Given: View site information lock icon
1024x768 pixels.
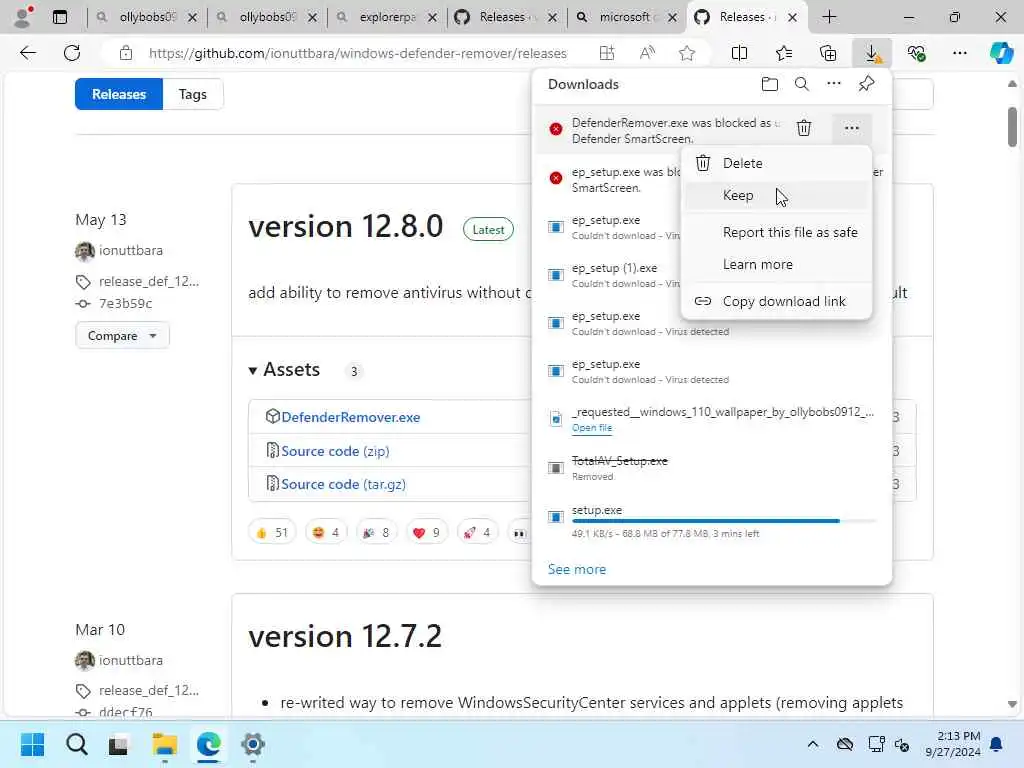Looking at the screenshot, I should tap(126, 53).
